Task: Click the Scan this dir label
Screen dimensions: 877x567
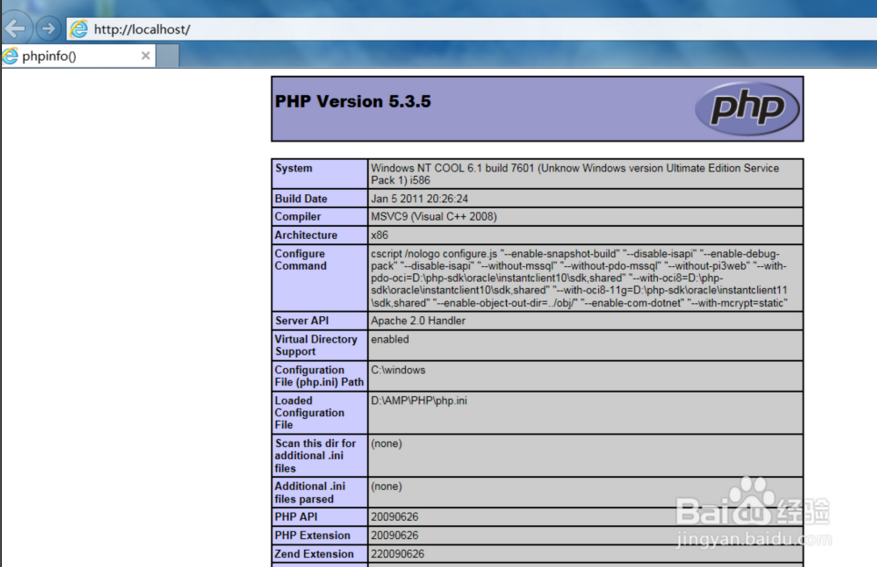Action: pyautogui.click(x=315, y=456)
